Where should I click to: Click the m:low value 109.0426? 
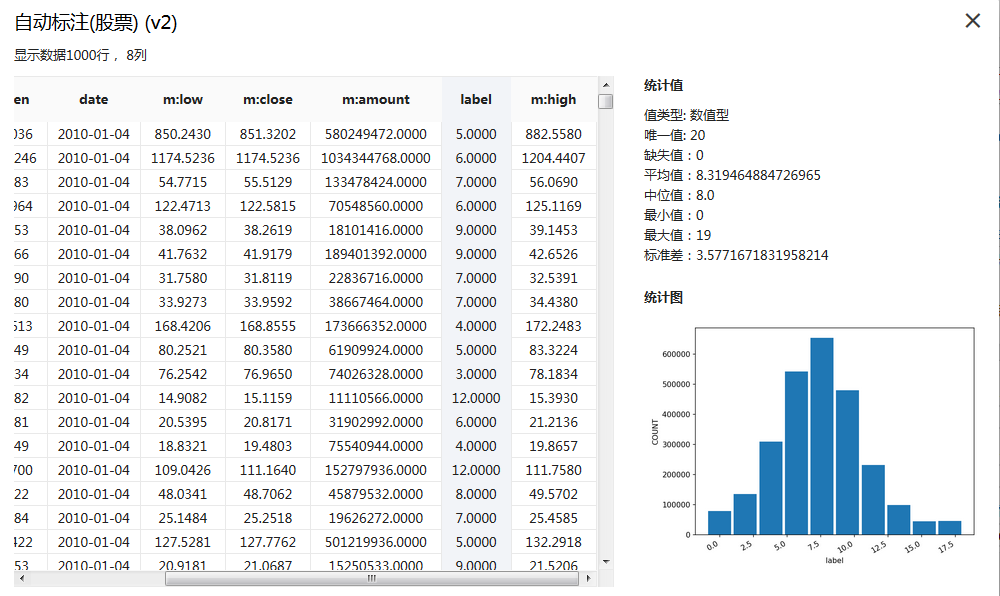click(x=182, y=470)
